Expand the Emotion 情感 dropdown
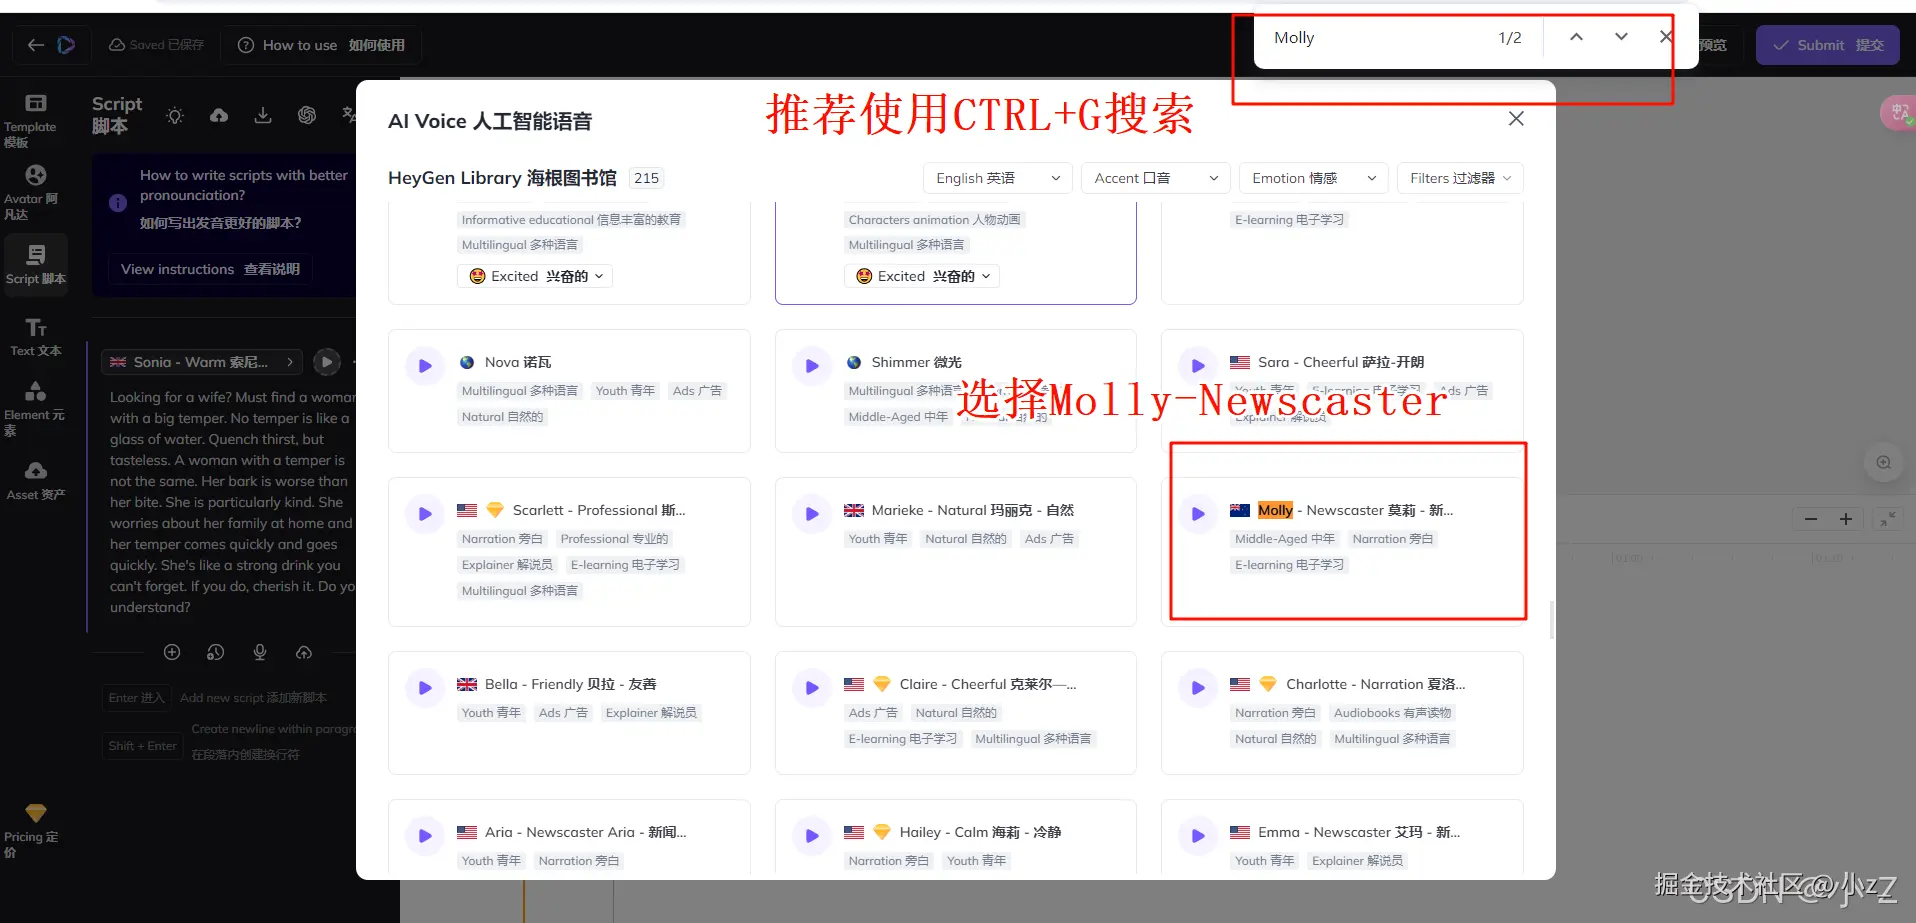1916x923 pixels. [x=1312, y=177]
